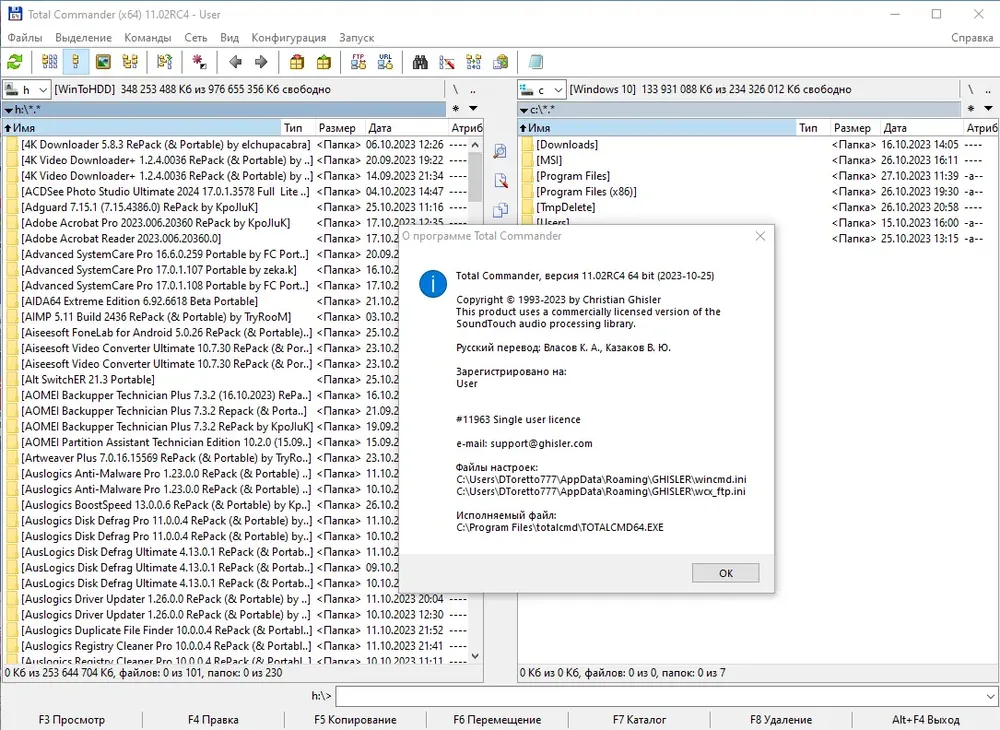This screenshot has height=730, width=1000.
Task: Click the forward arrow navigation icon
Action: coord(261,62)
